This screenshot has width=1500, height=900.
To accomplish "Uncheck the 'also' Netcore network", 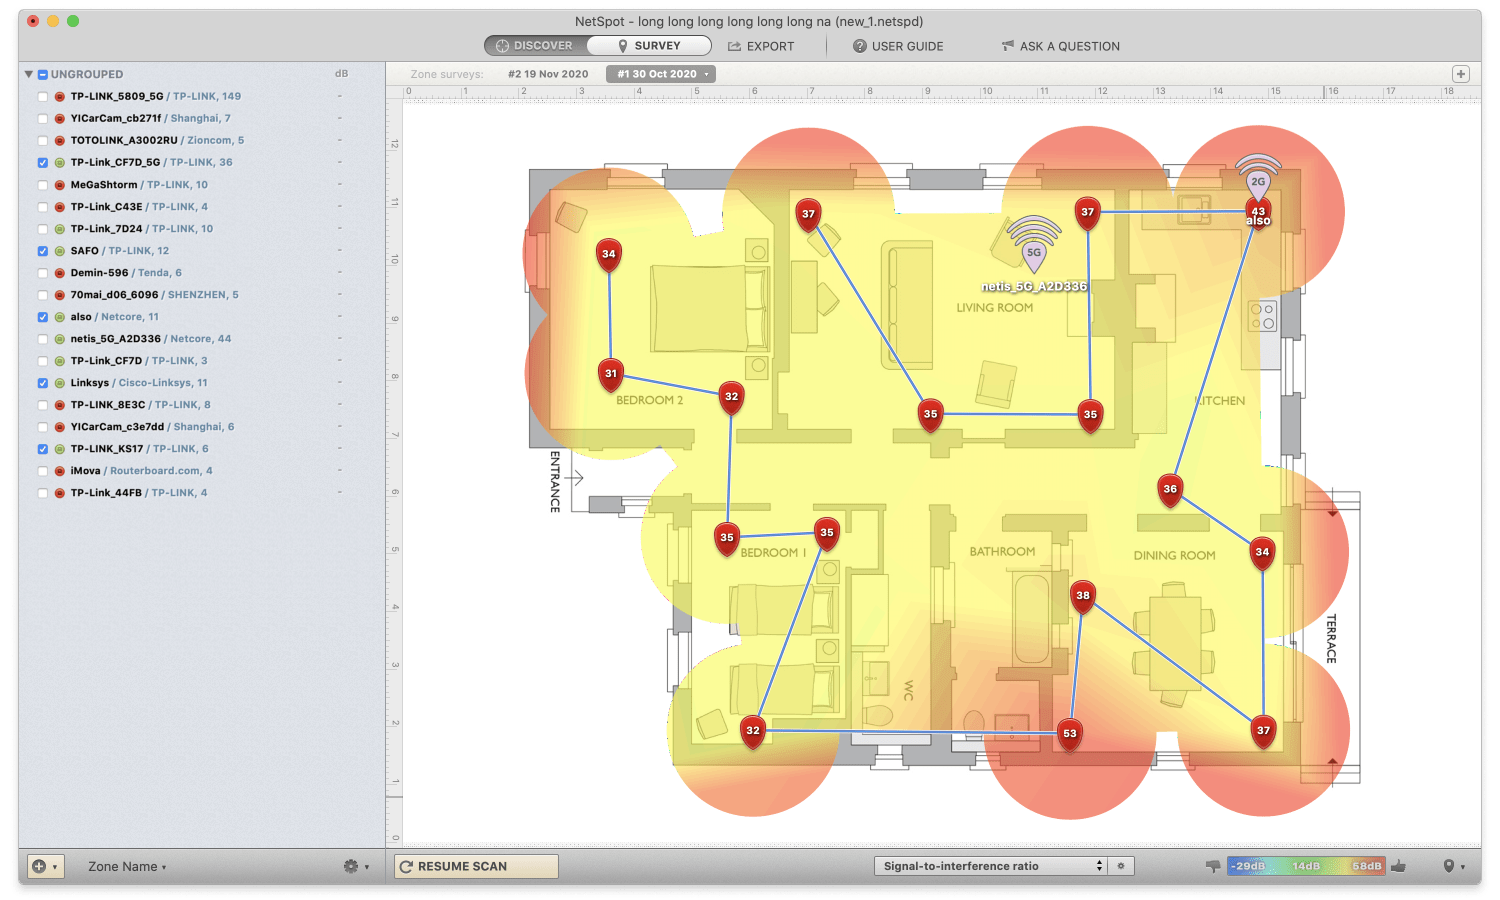I will 43,317.
